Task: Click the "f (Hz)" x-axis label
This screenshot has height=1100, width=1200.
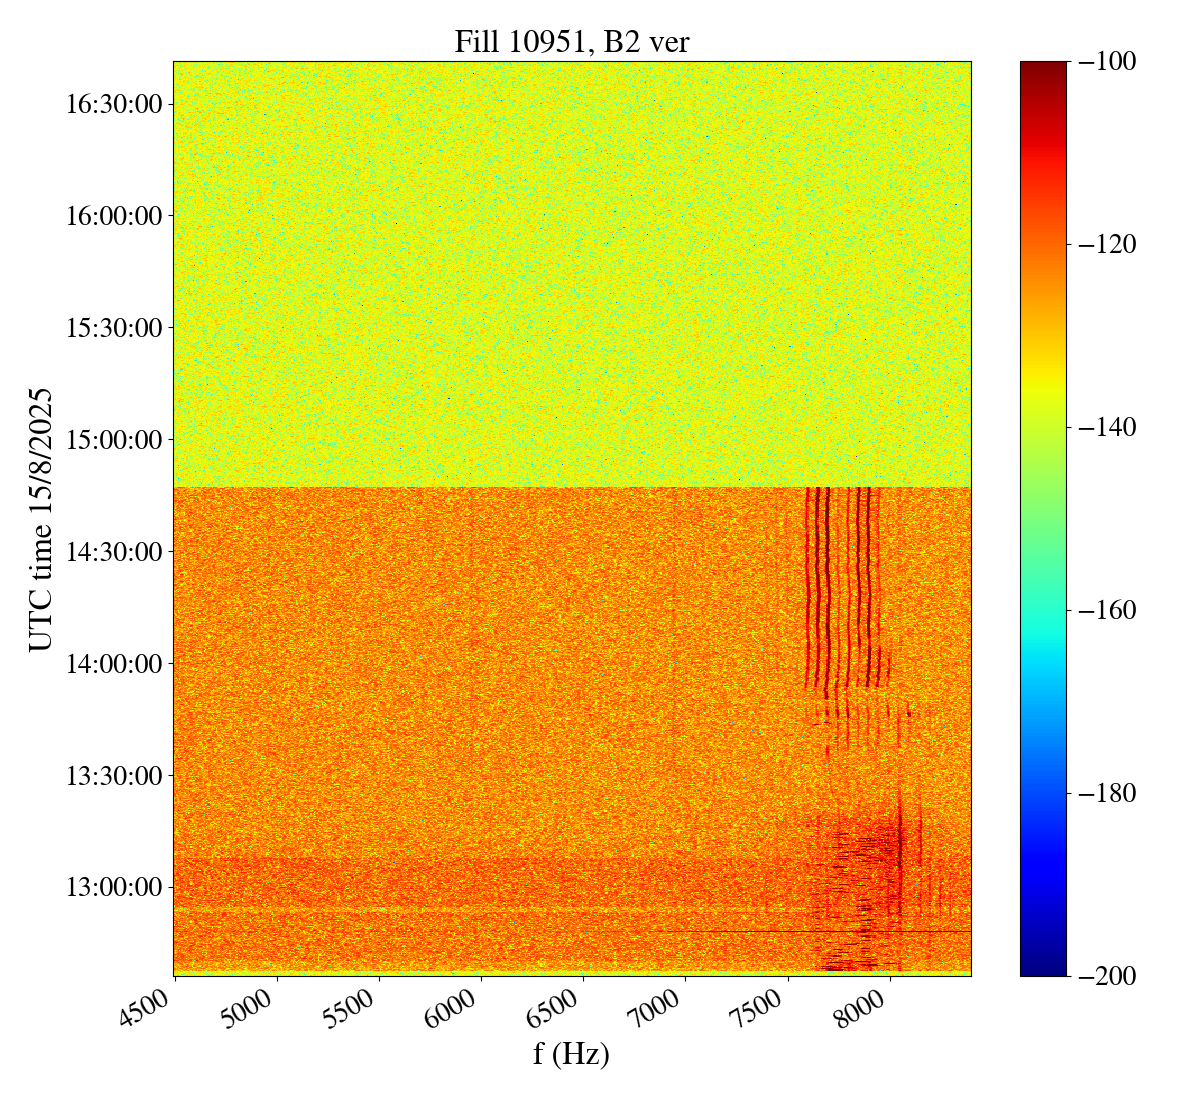Action: 571,1053
